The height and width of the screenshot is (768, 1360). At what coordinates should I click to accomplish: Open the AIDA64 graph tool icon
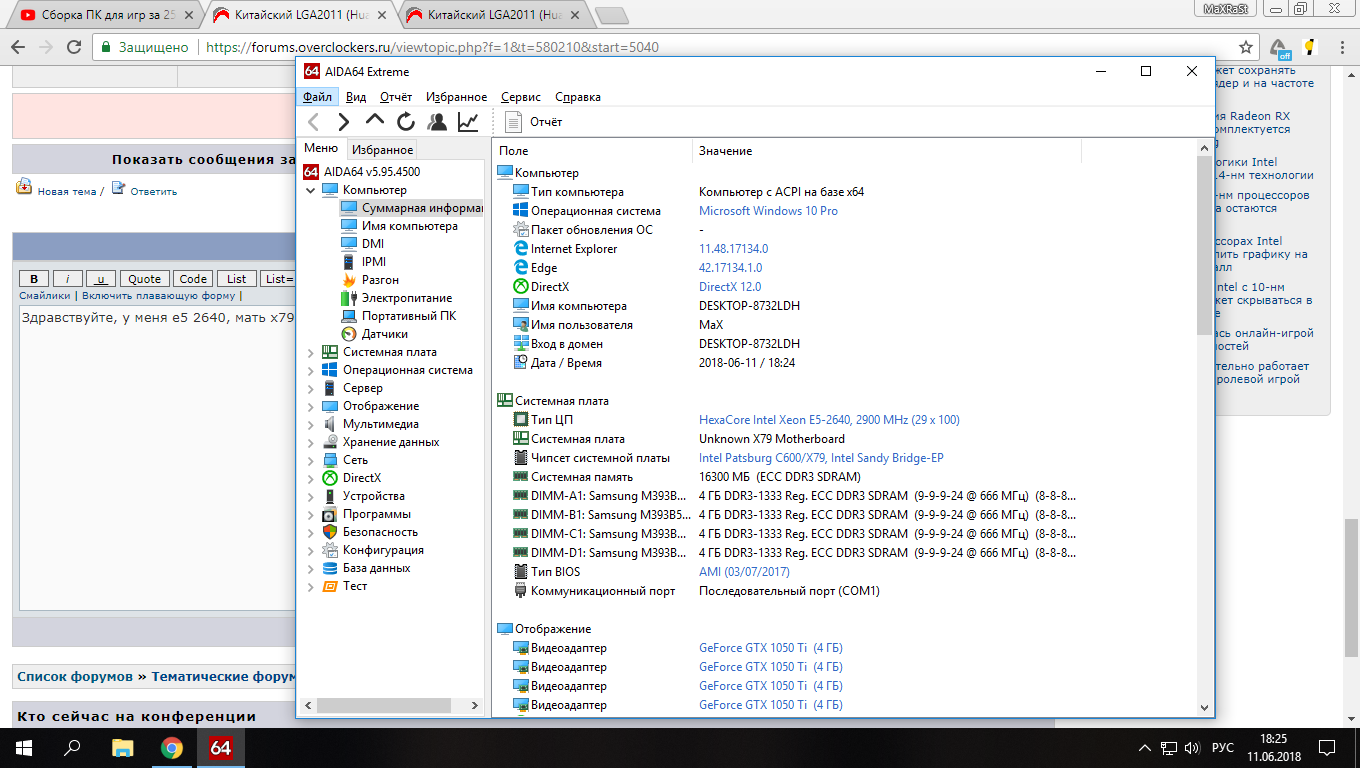click(x=468, y=122)
